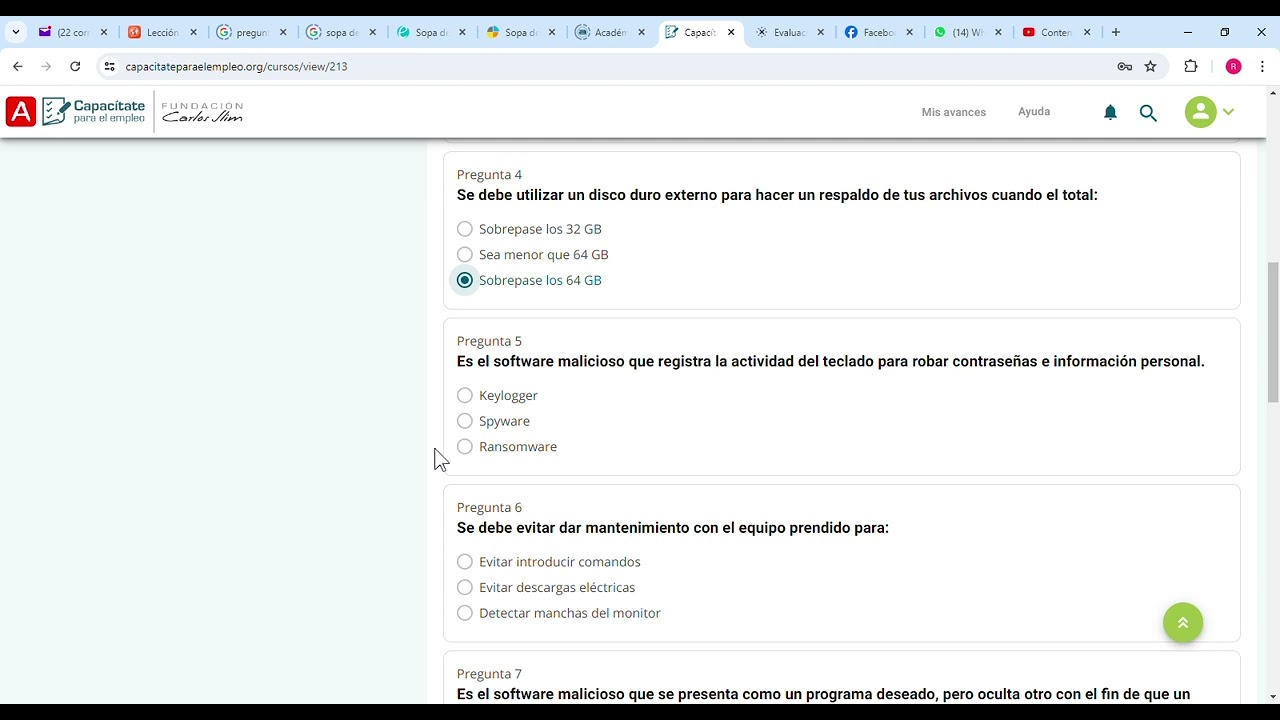Select the Keylogger radio option

point(465,395)
